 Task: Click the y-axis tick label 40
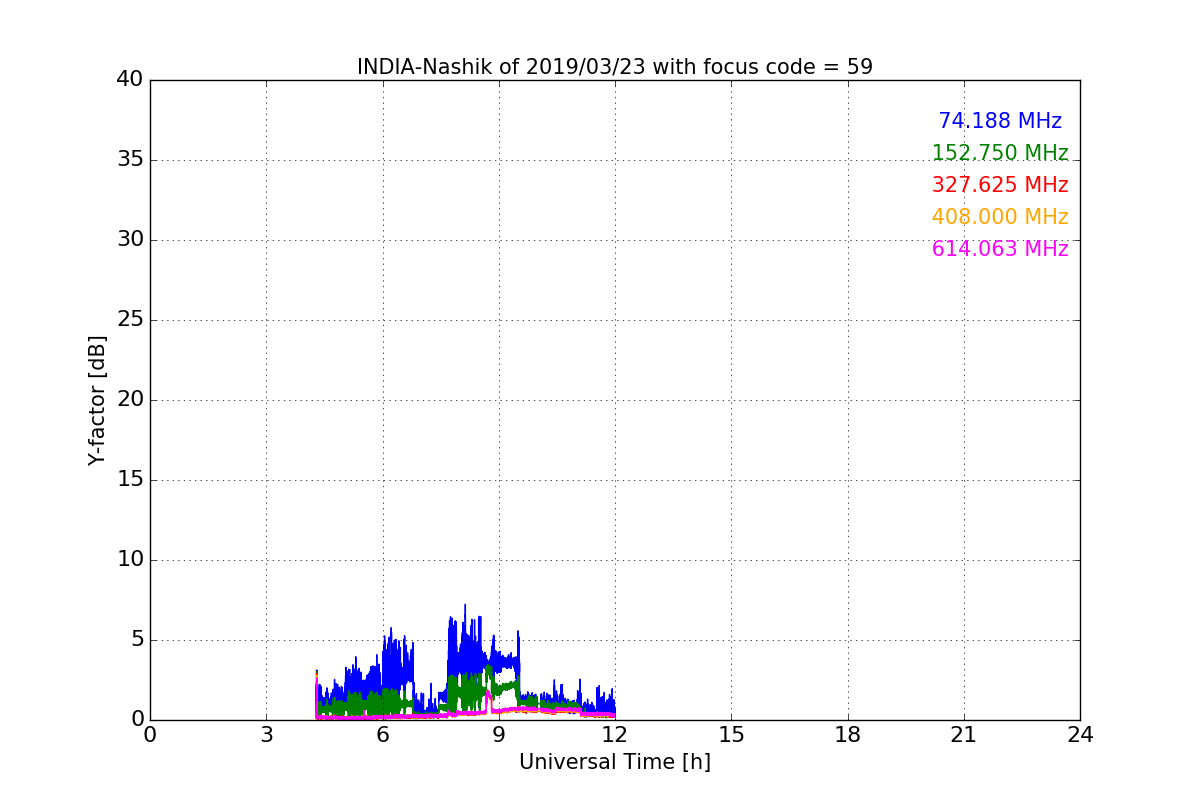(129, 80)
